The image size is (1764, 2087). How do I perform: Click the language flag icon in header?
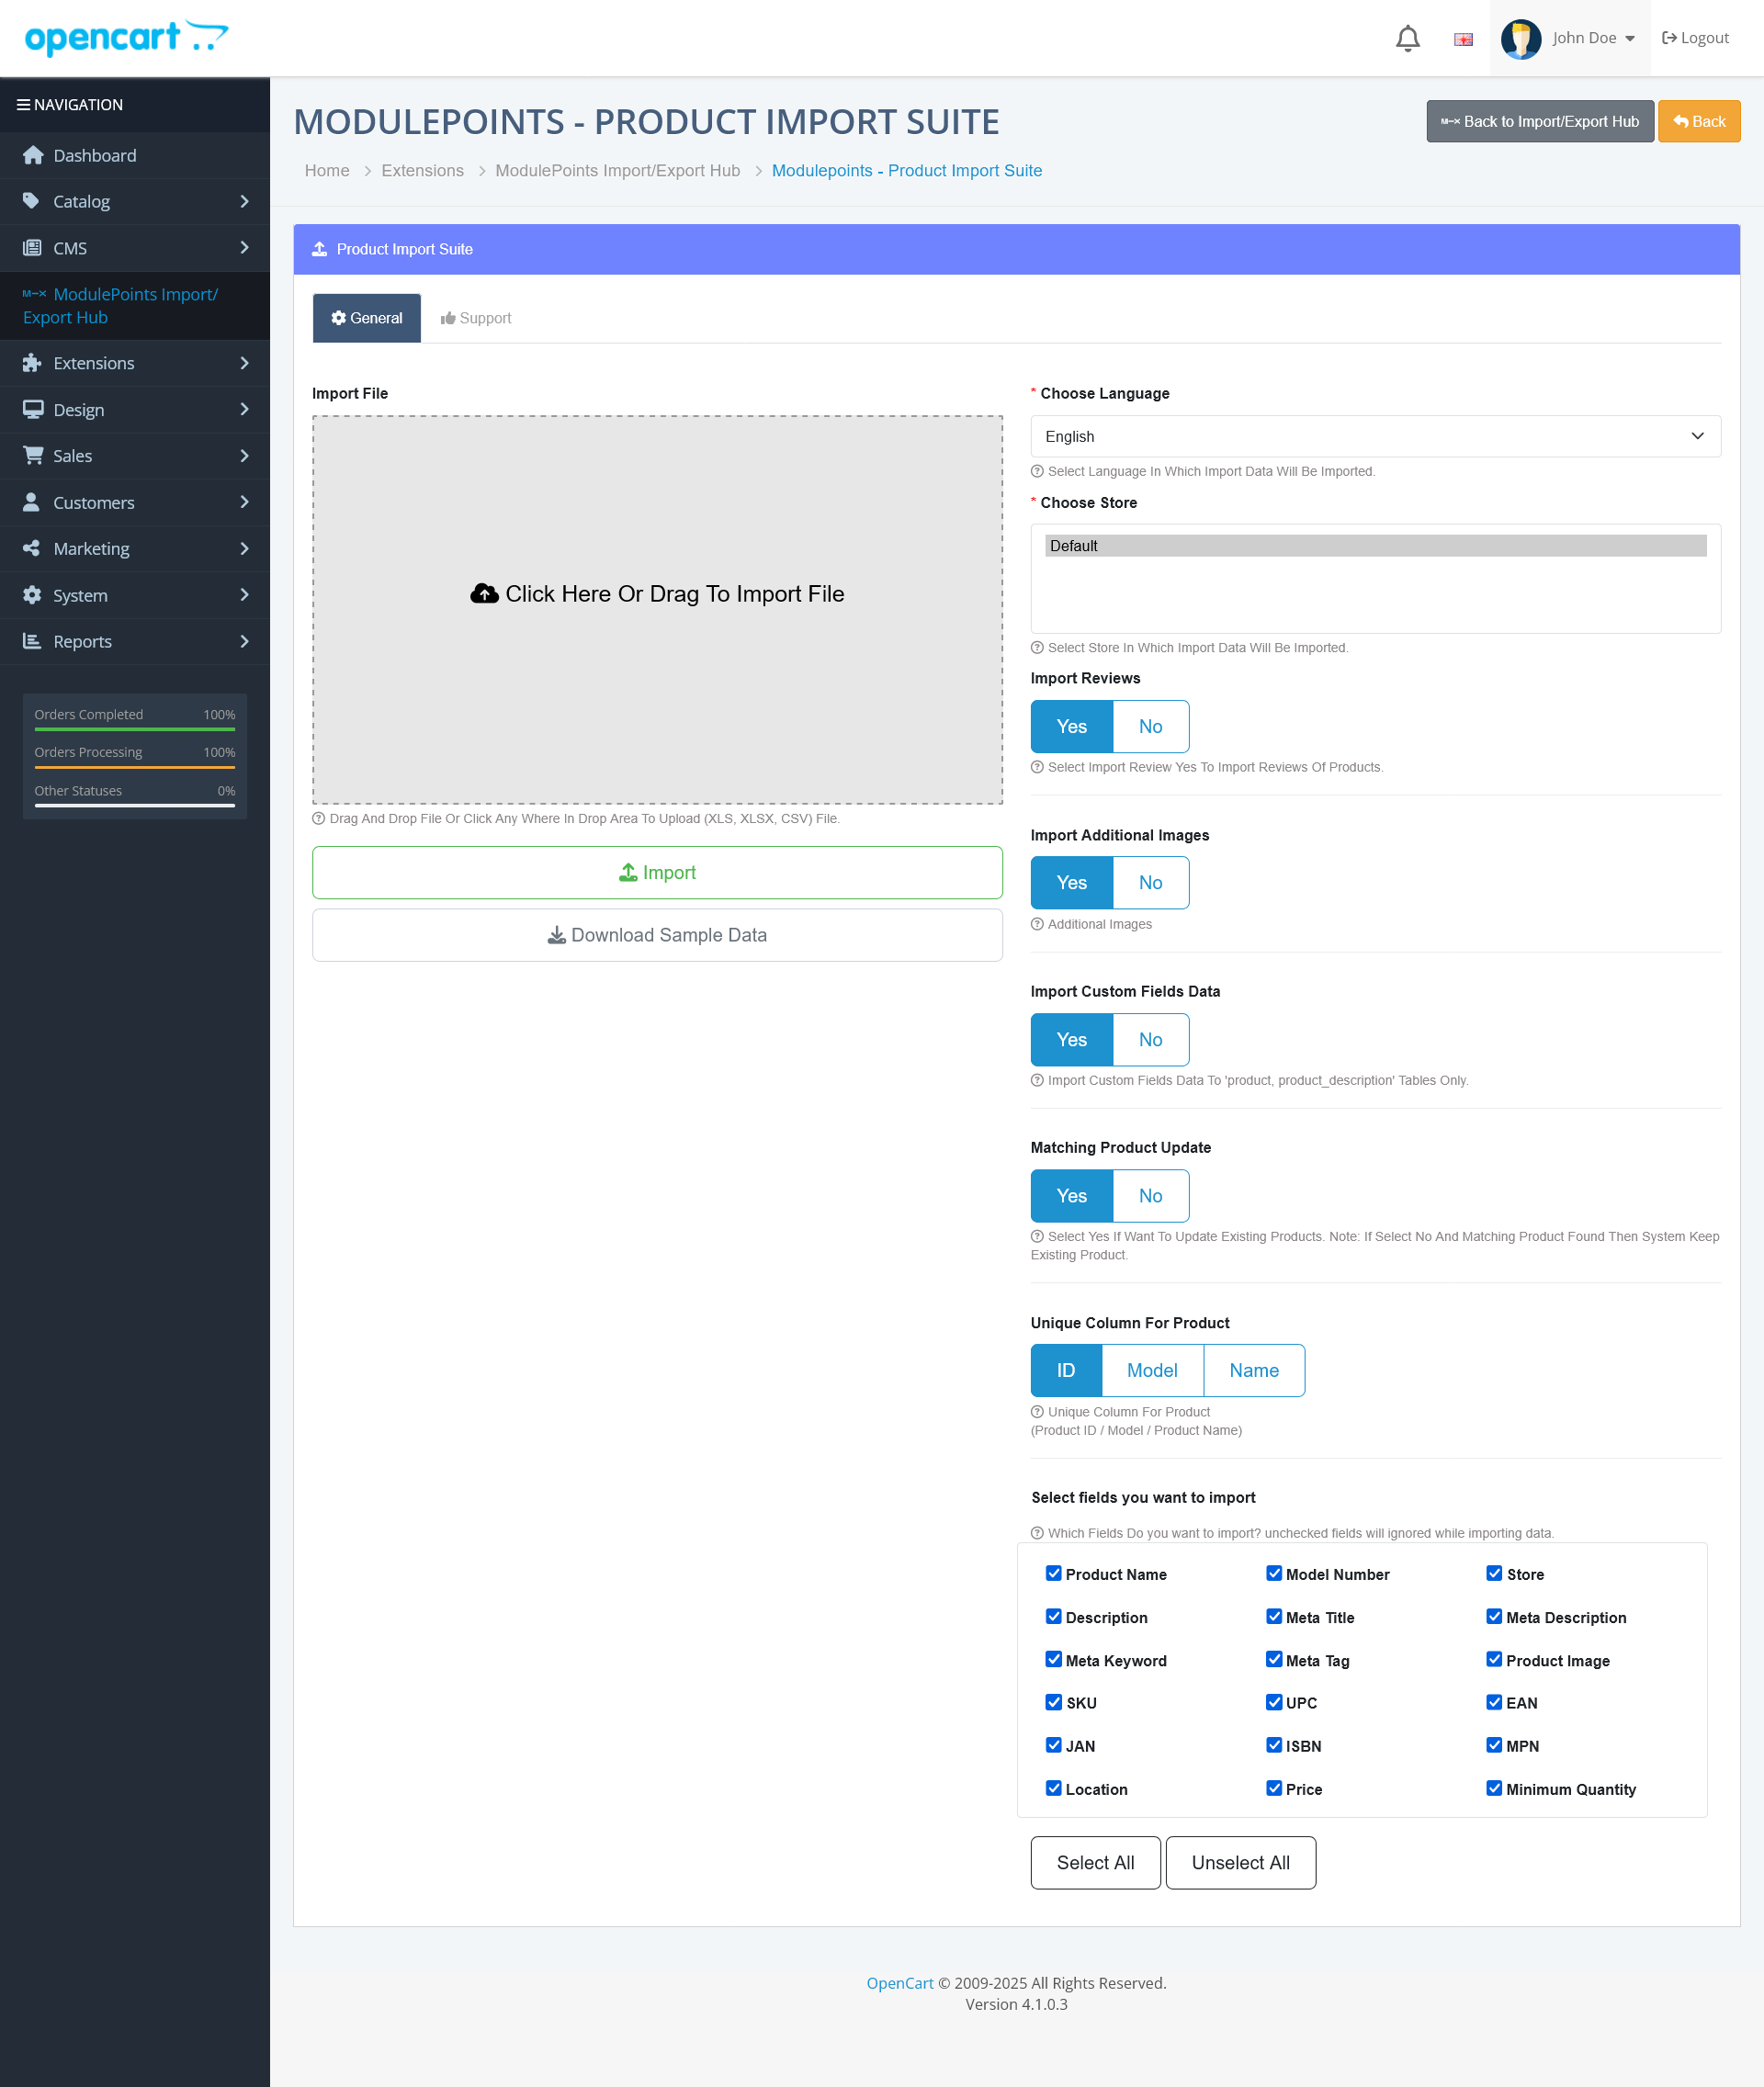1463,39
